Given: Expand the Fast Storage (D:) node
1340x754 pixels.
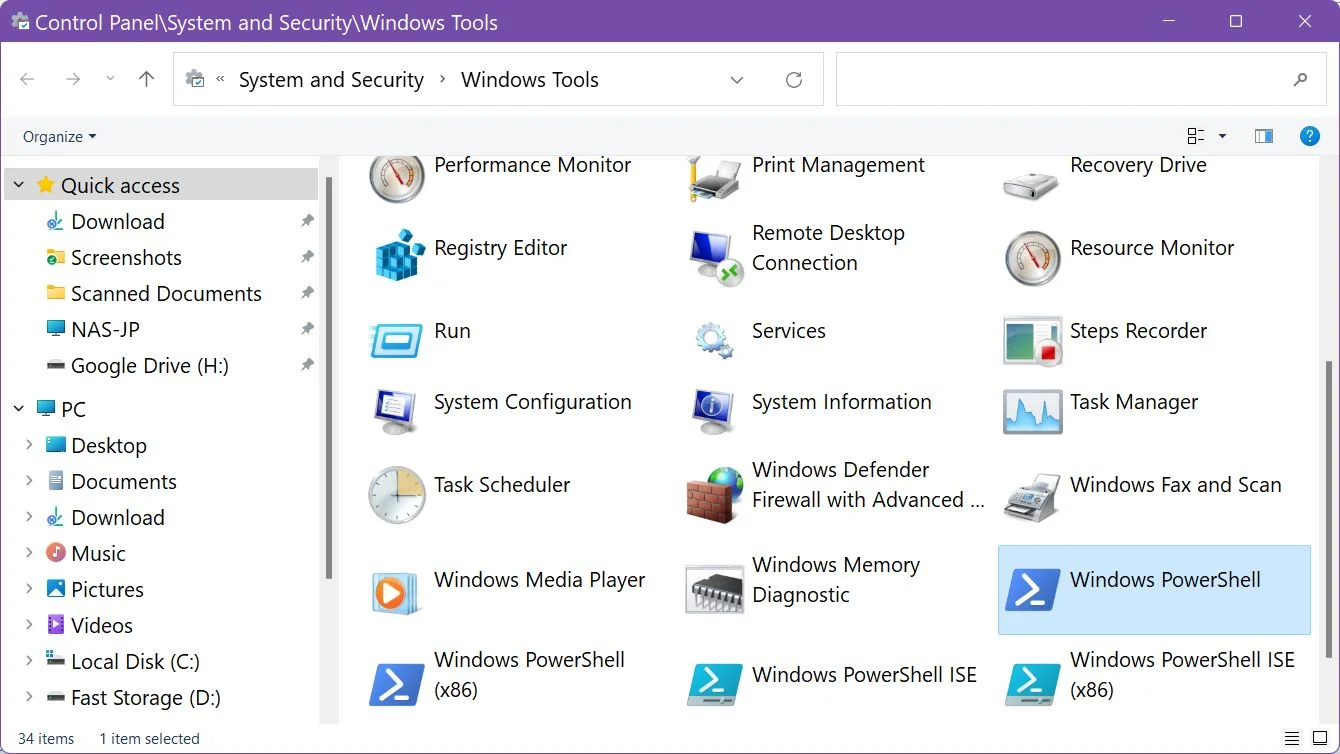Looking at the screenshot, I should point(30,697).
